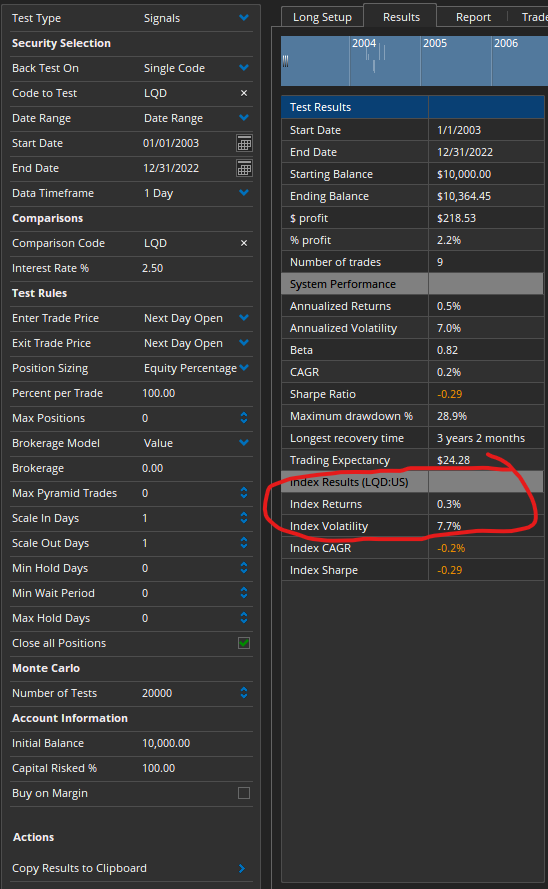
Task: Click the Copy Results to Clipboard arrow
Action: pos(242,869)
